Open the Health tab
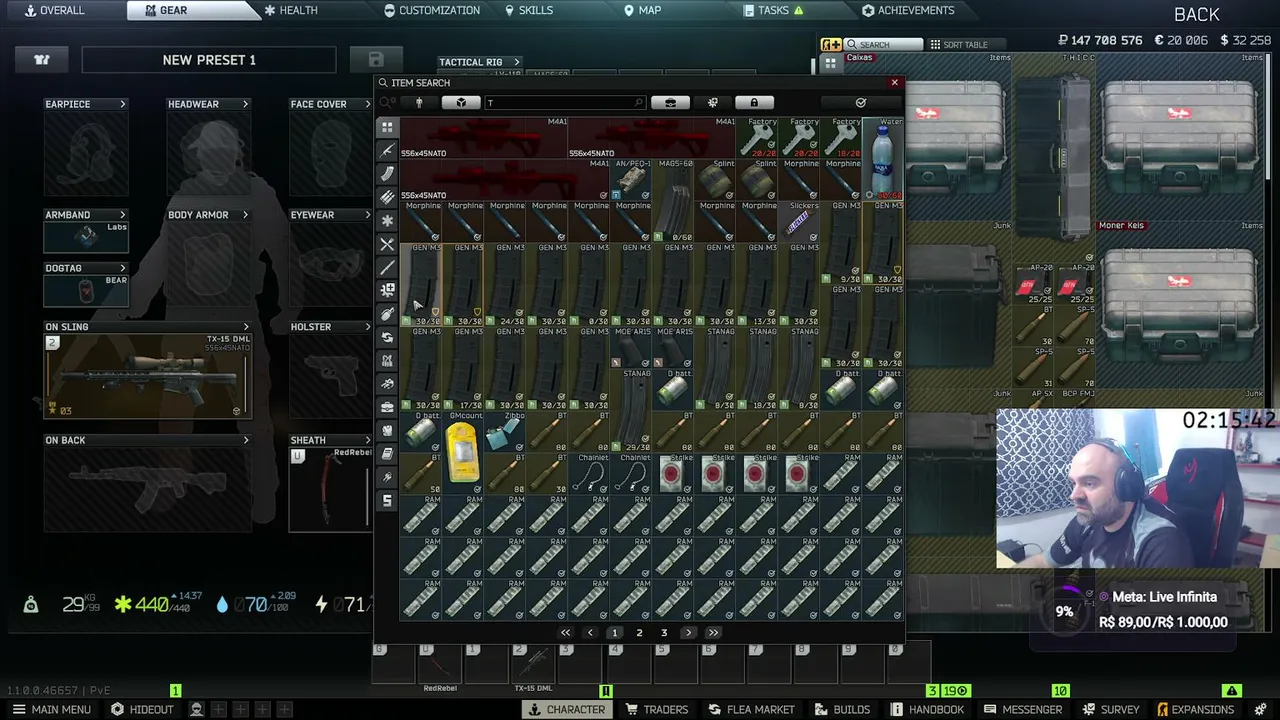 click(x=291, y=10)
